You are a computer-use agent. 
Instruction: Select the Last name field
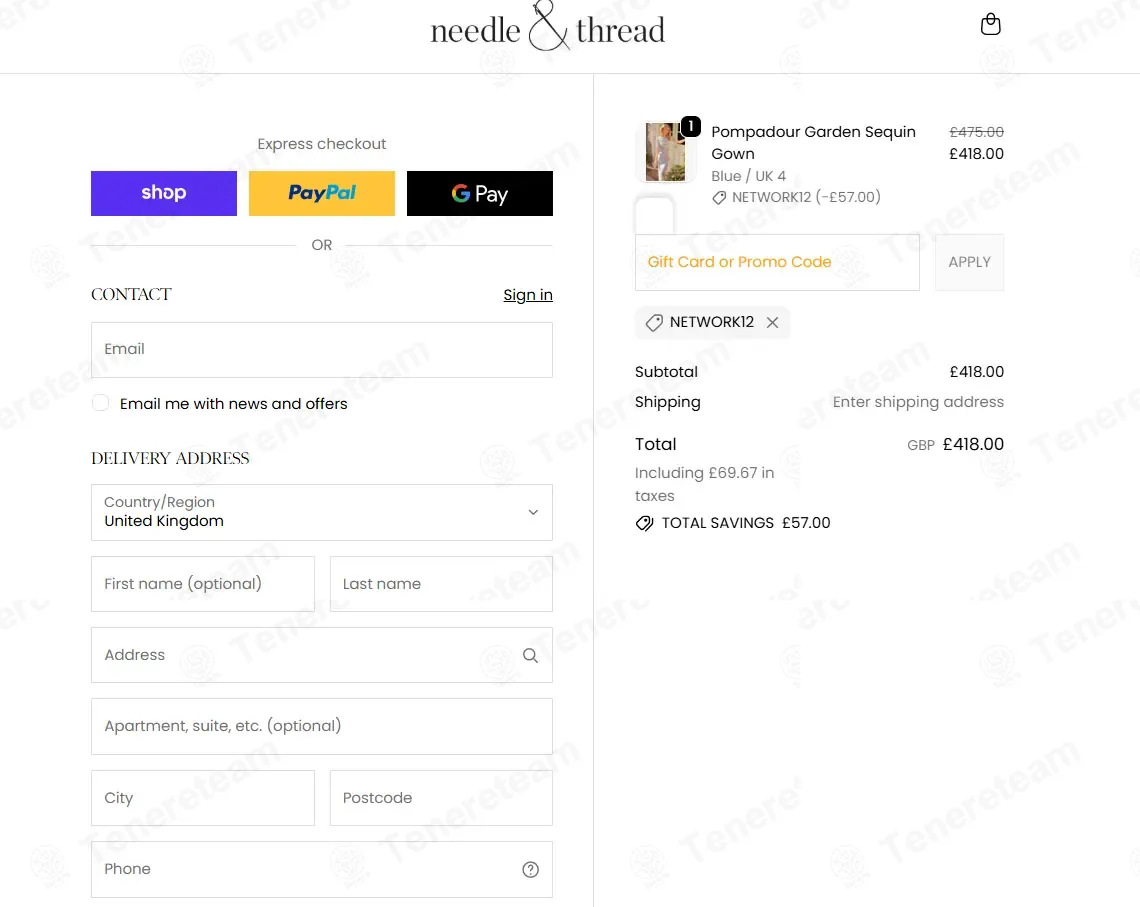pyautogui.click(x=441, y=584)
